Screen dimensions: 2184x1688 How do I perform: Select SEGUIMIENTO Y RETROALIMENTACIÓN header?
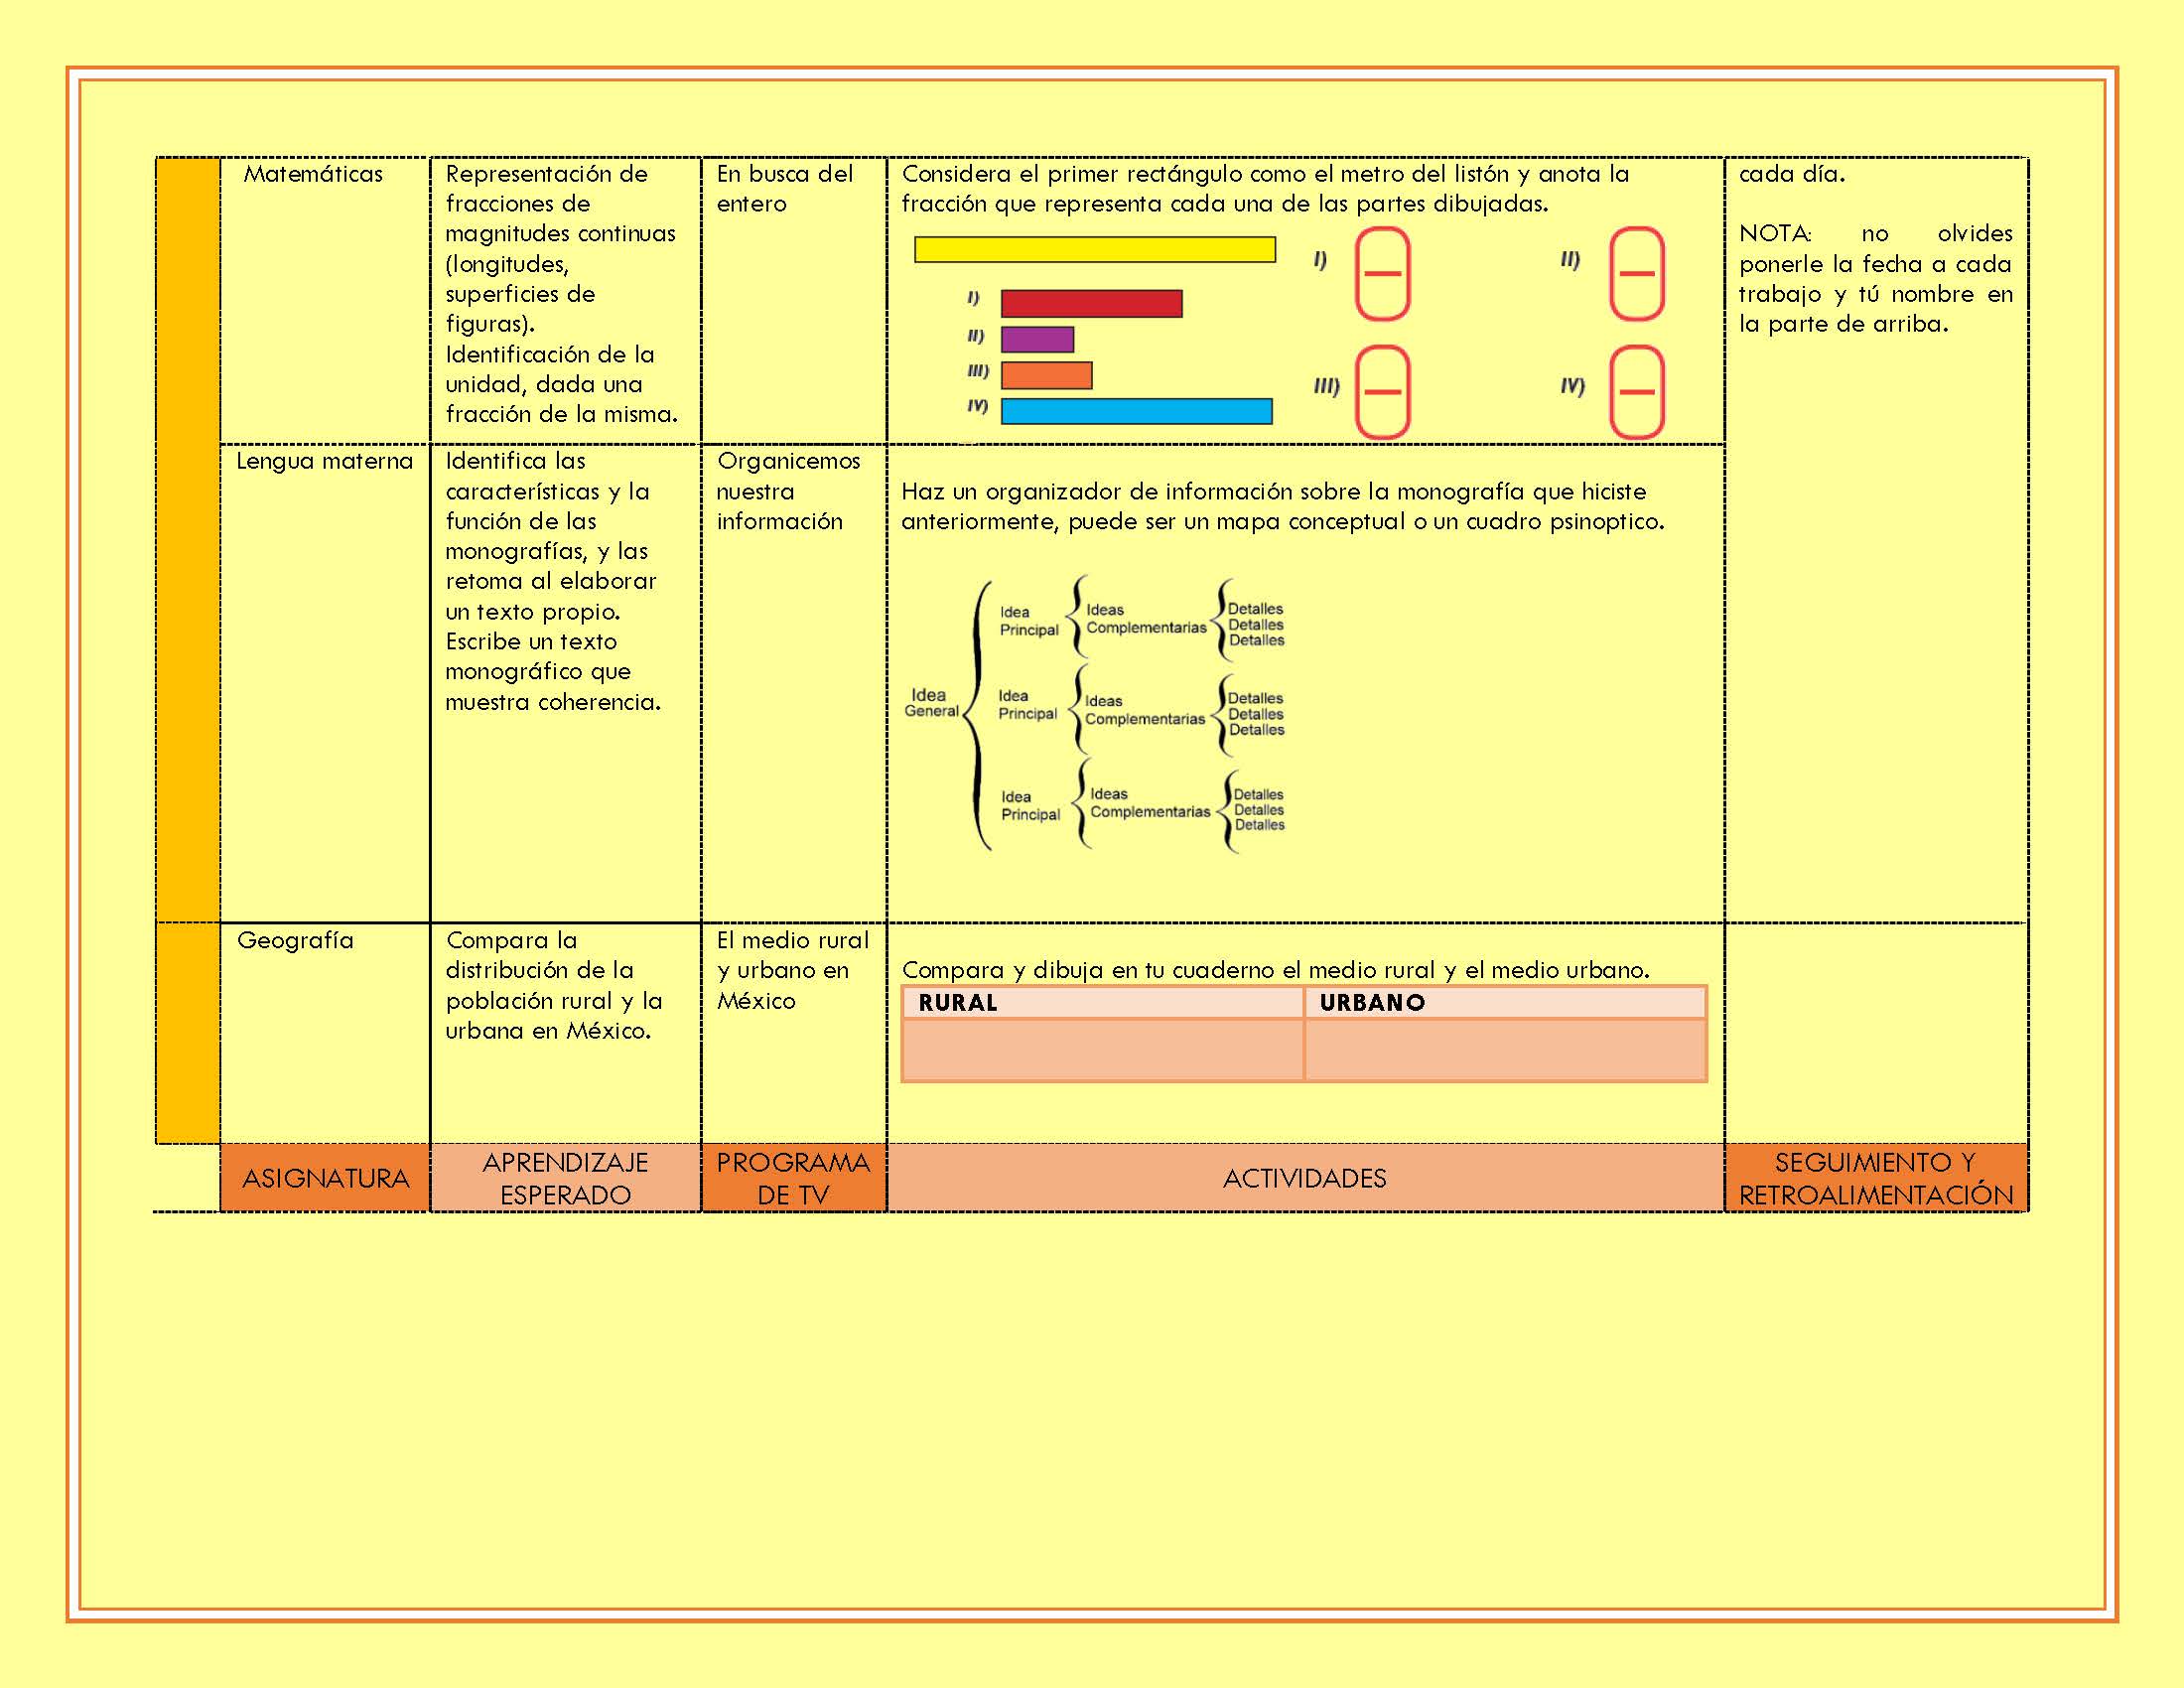coord(1876,1178)
